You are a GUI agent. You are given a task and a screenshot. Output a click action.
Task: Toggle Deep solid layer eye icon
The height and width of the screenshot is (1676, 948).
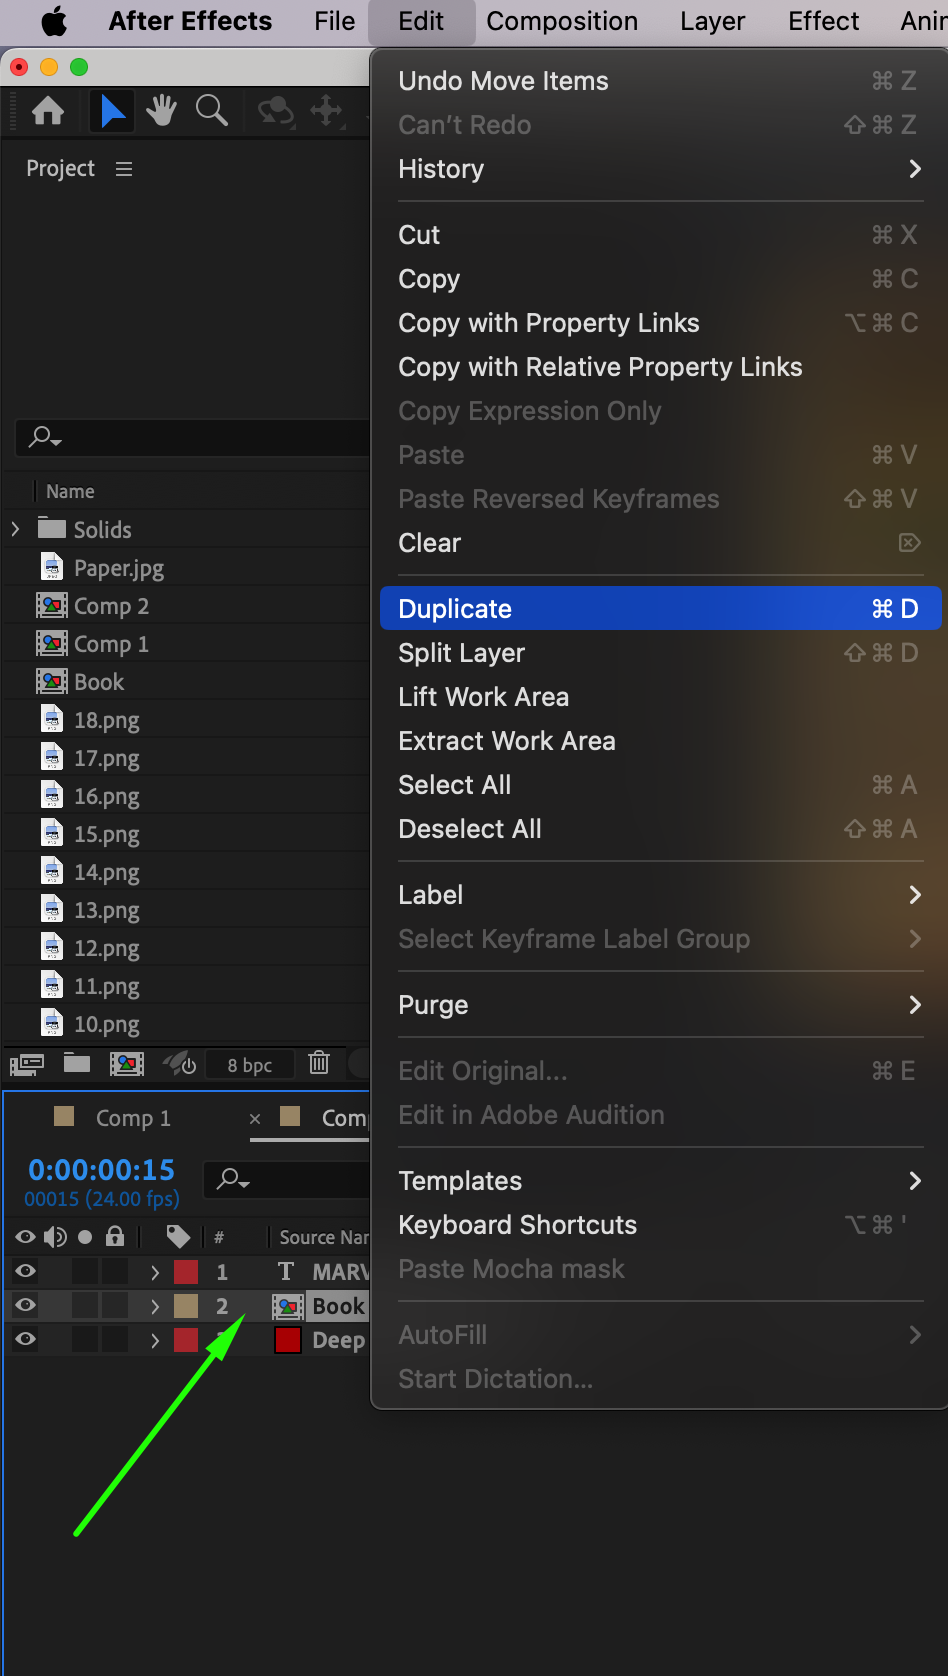(x=26, y=1339)
